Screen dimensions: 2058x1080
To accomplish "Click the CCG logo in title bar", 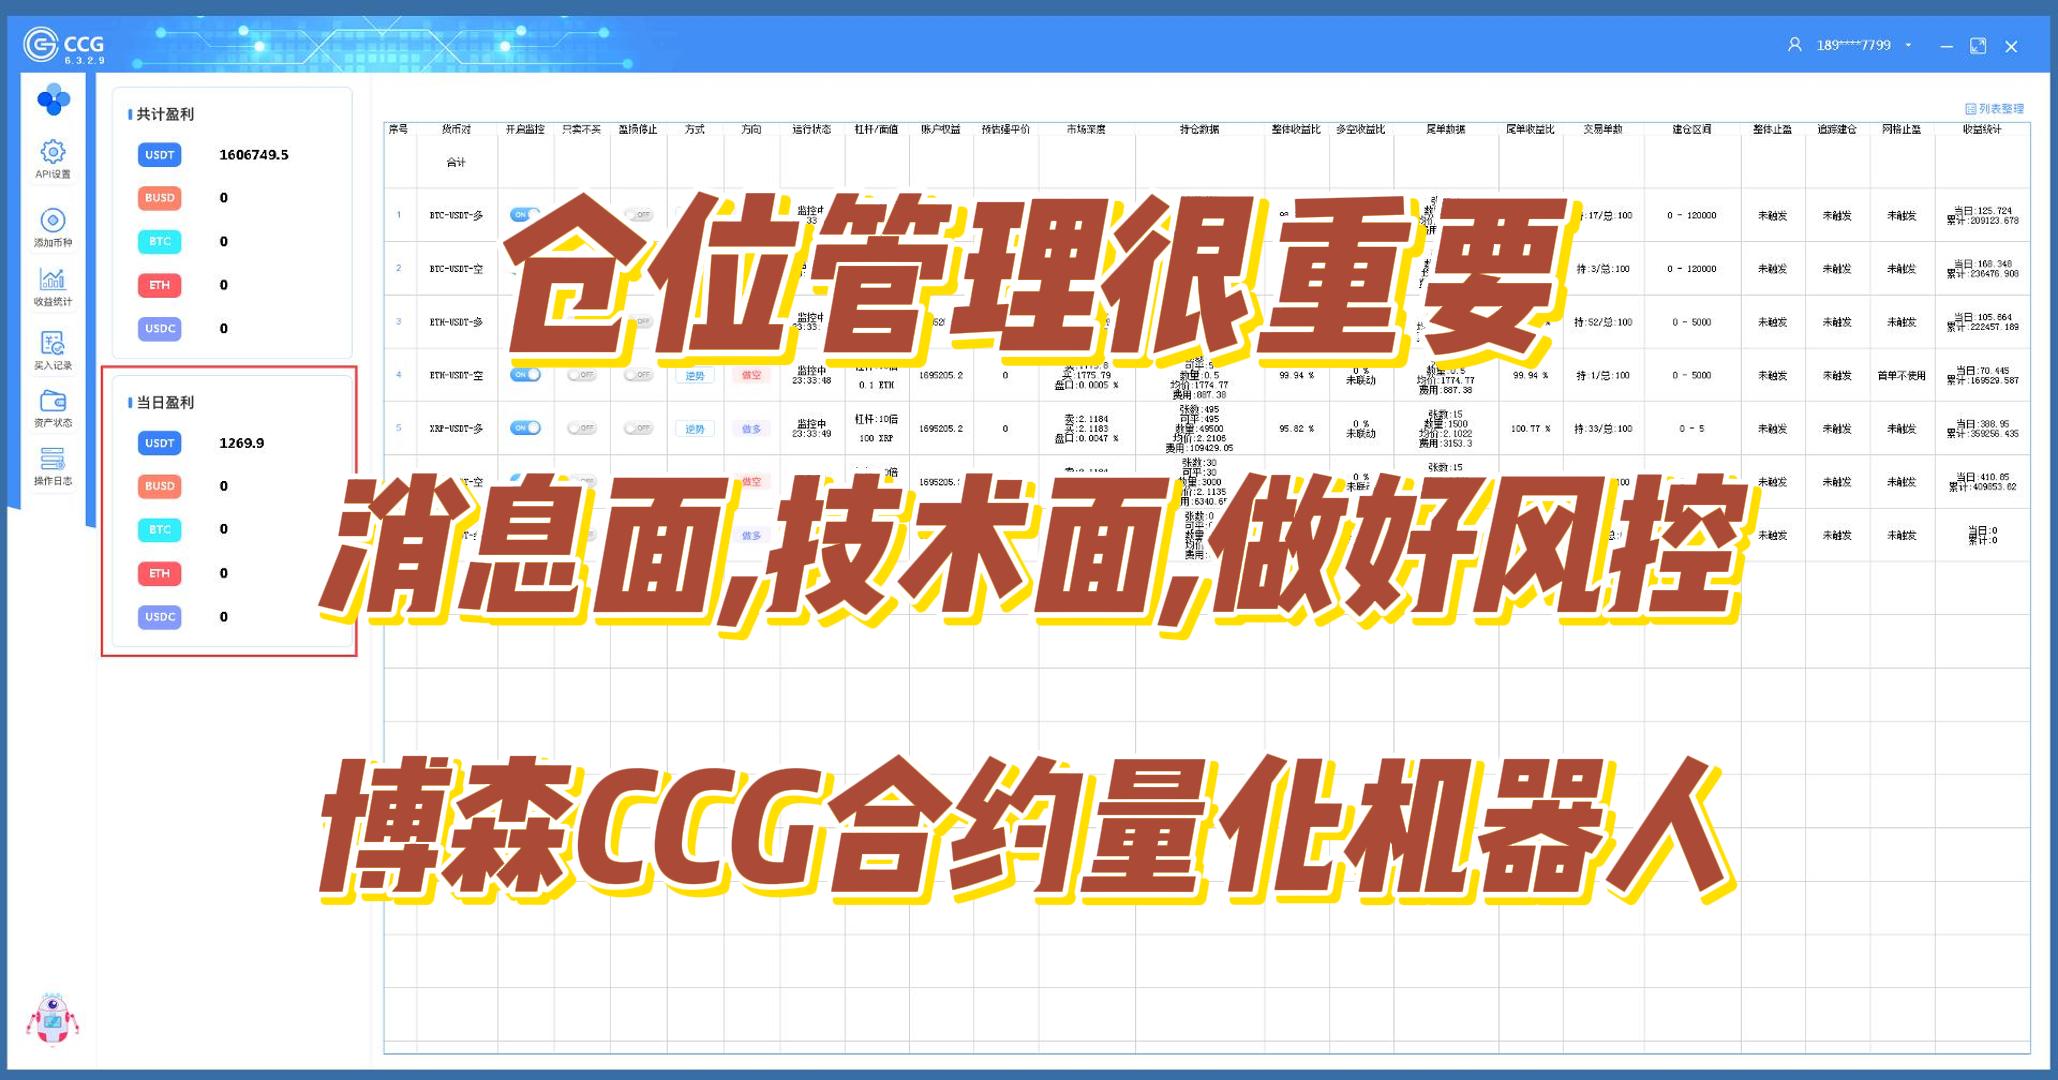I will coord(63,45).
